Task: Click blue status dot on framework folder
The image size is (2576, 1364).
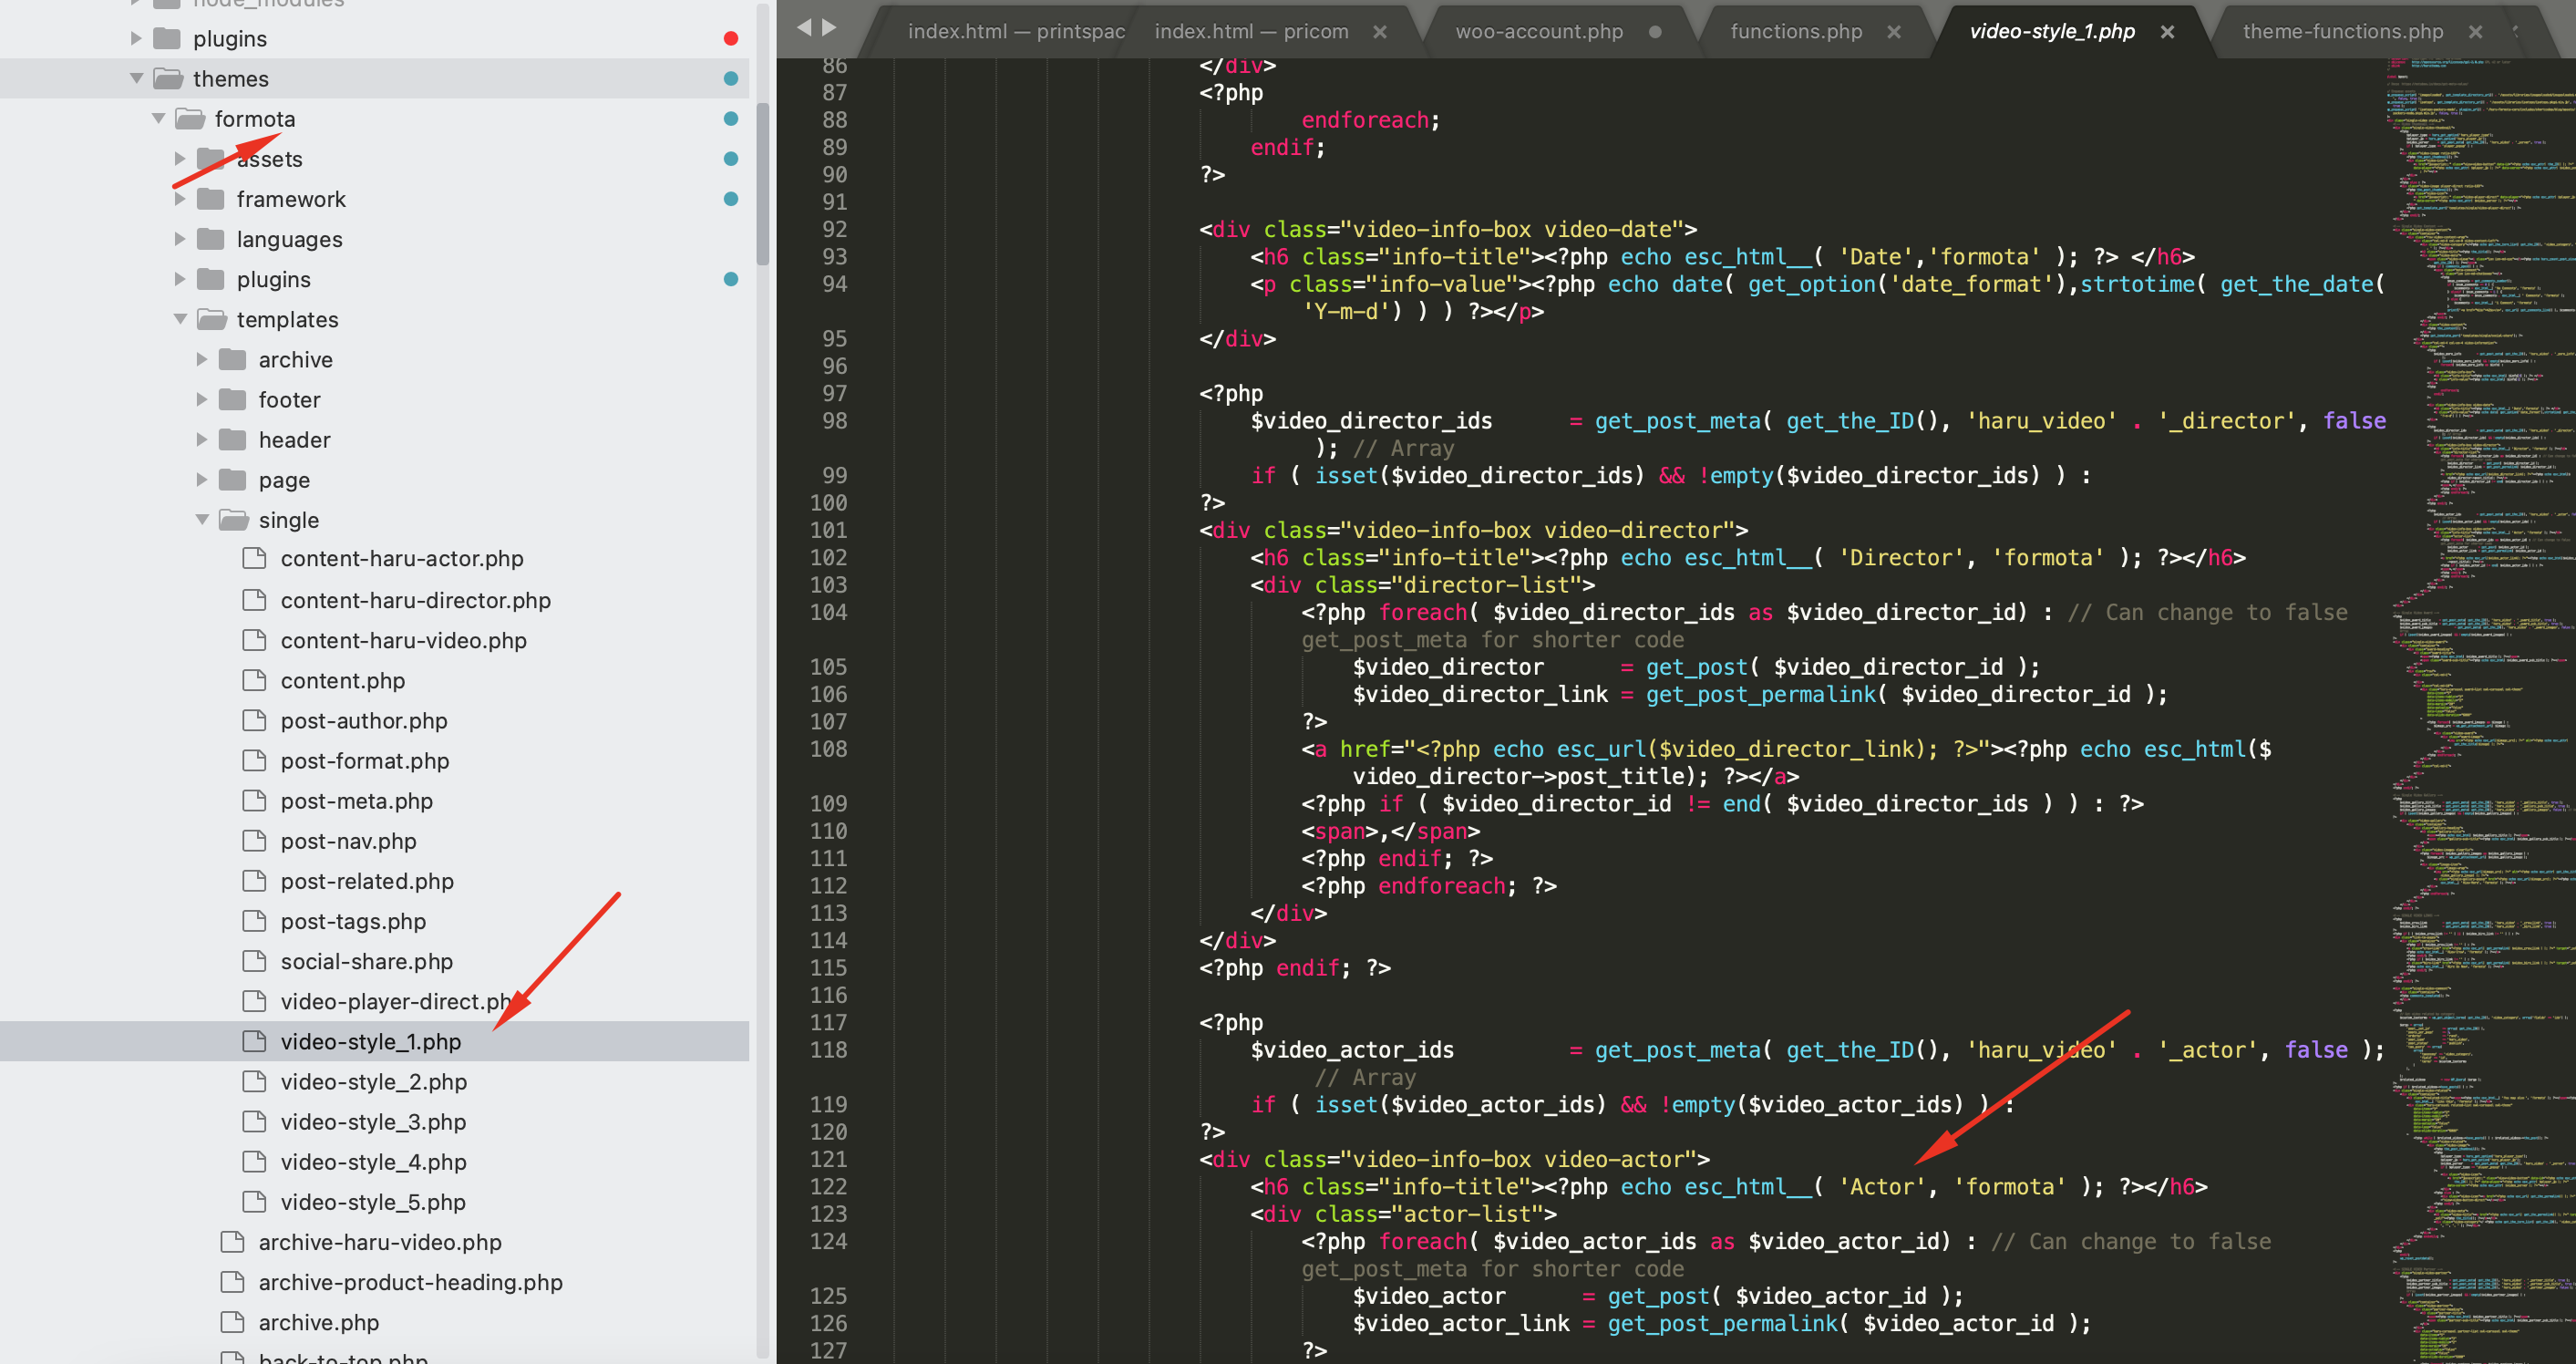Action: click(731, 199)
